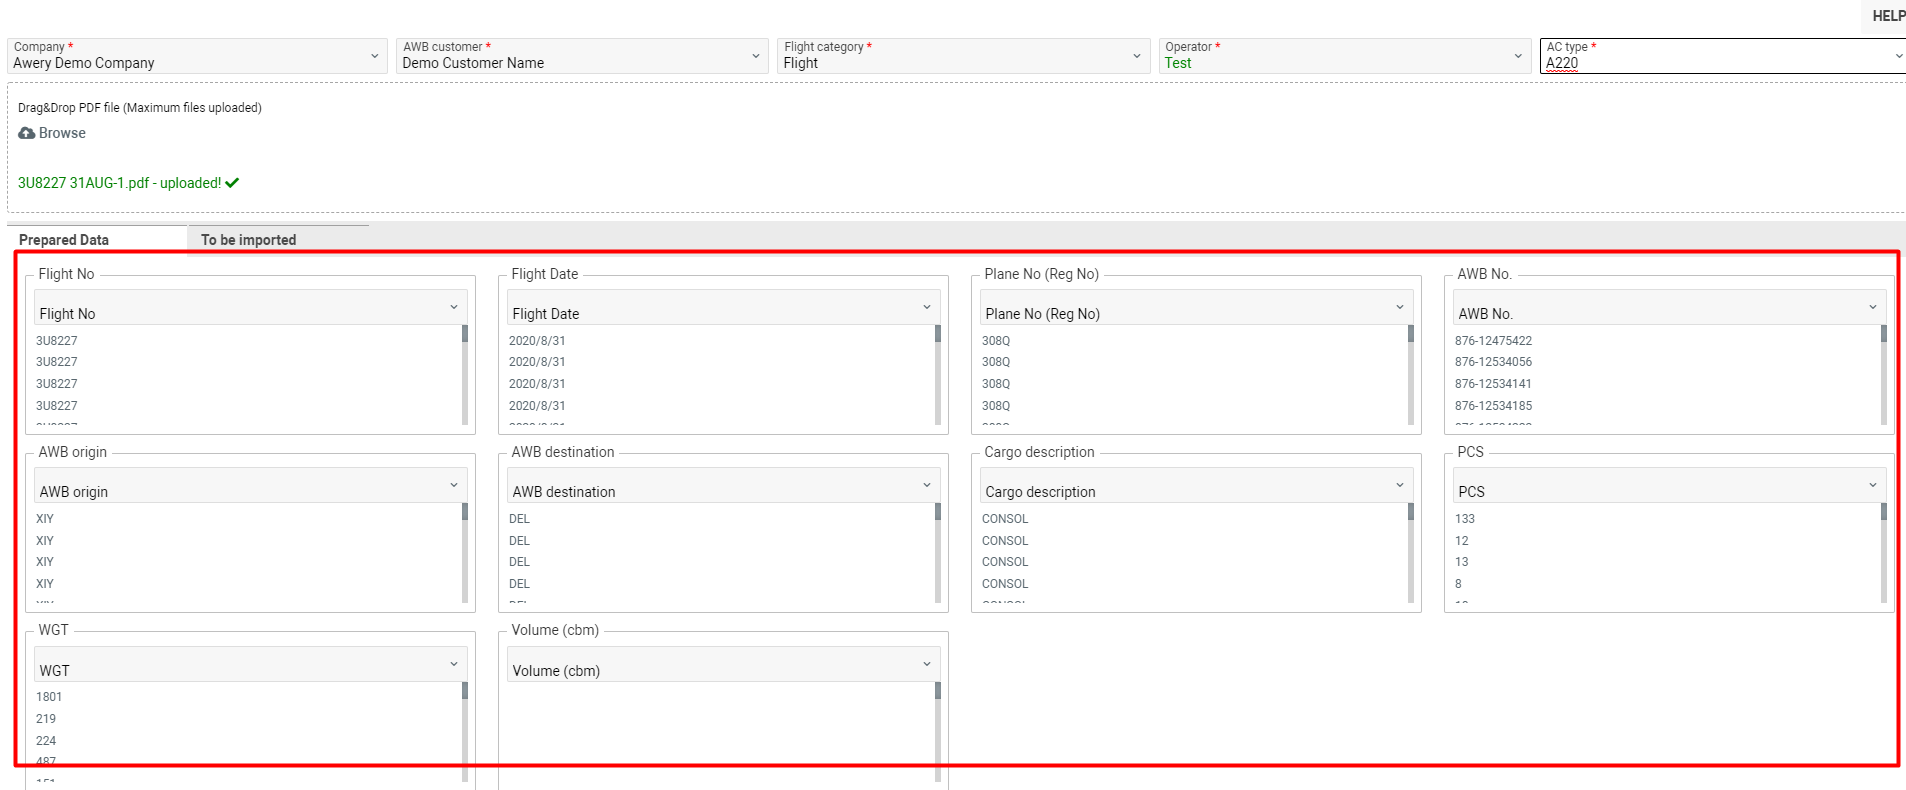Expand the Flight No column mapping dropdown
Image resolution: width=1906 pixels, height=790 pixels.
click(x=250, y=308)
